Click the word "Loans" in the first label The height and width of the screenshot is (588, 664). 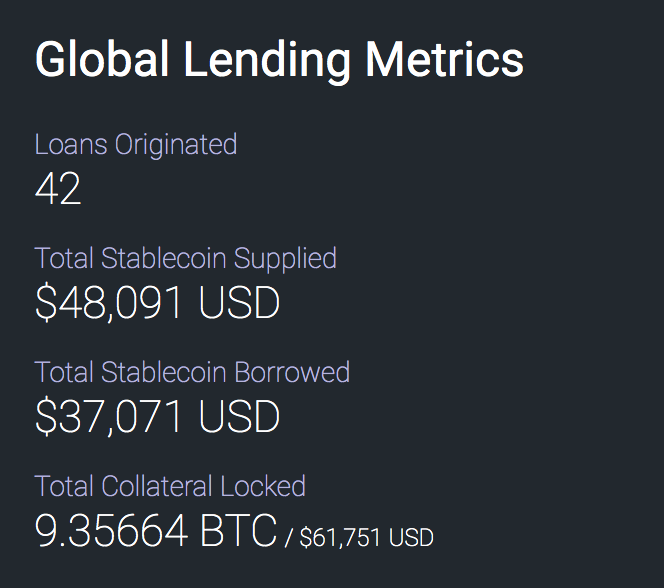[x=70, y=144]
